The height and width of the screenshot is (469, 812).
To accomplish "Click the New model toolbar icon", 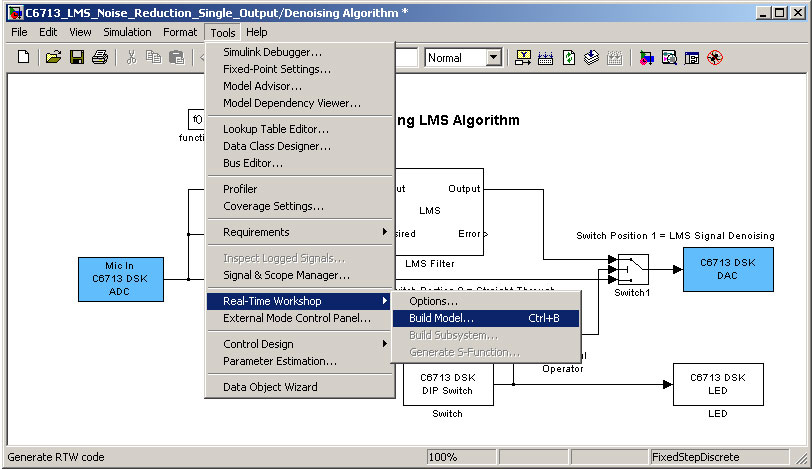I will coord(23,57).
